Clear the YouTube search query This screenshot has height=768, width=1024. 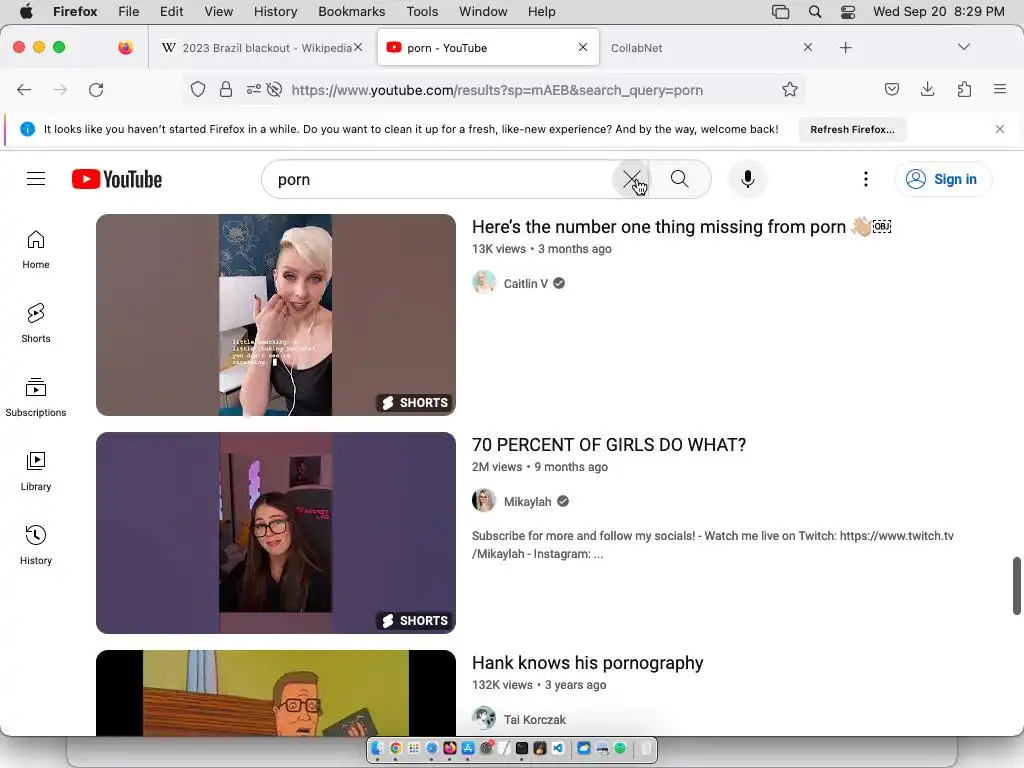[631, 179]
